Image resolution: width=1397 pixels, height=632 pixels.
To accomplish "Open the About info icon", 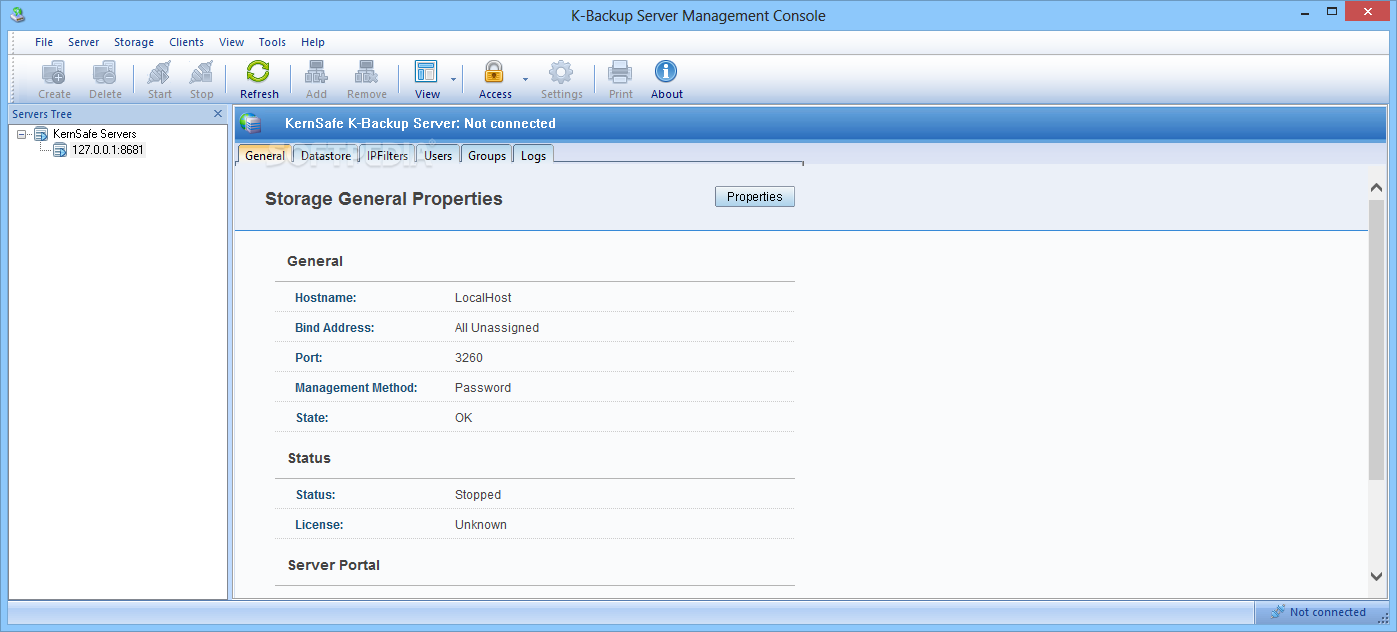I will tap(666, 73).
